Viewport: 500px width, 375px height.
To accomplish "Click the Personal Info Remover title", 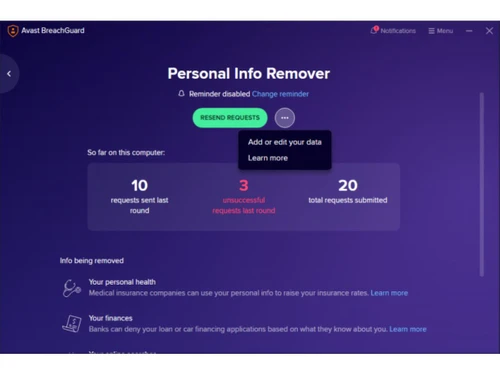I will pyautogui.click(x=249, y=74).
